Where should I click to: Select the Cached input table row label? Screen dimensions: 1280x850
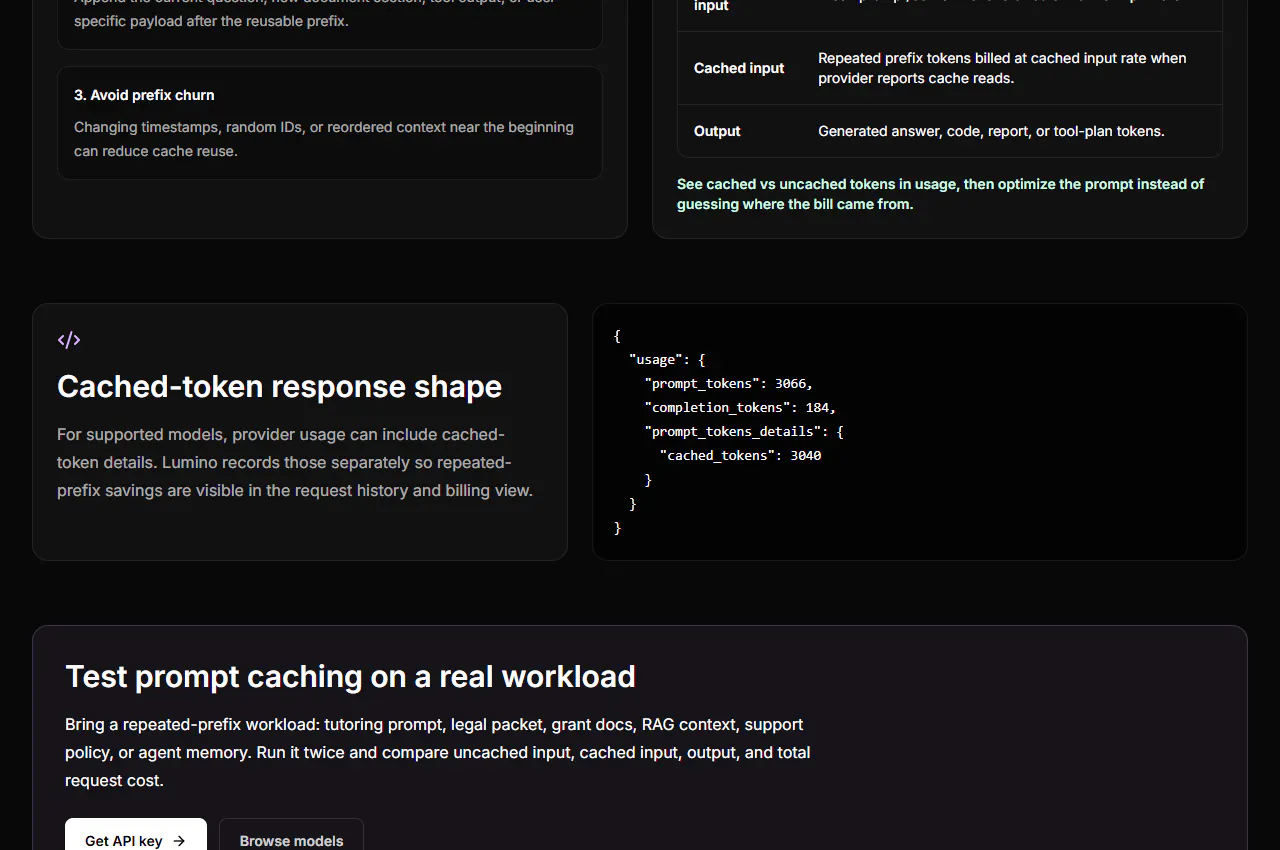(x=739, y=68)
